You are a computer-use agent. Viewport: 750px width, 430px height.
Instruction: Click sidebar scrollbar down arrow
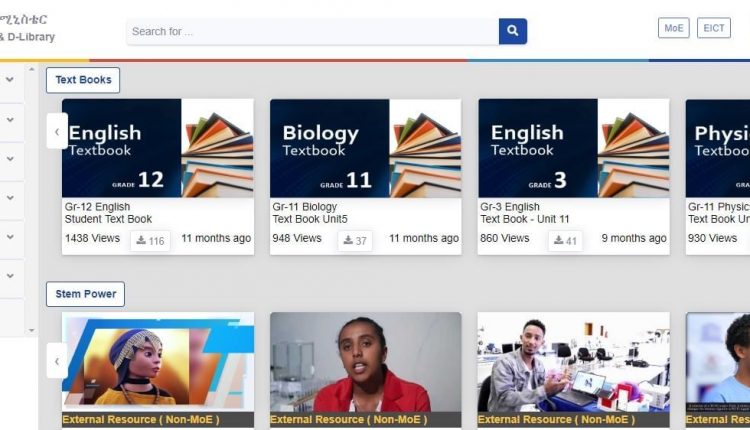[32, 330]
